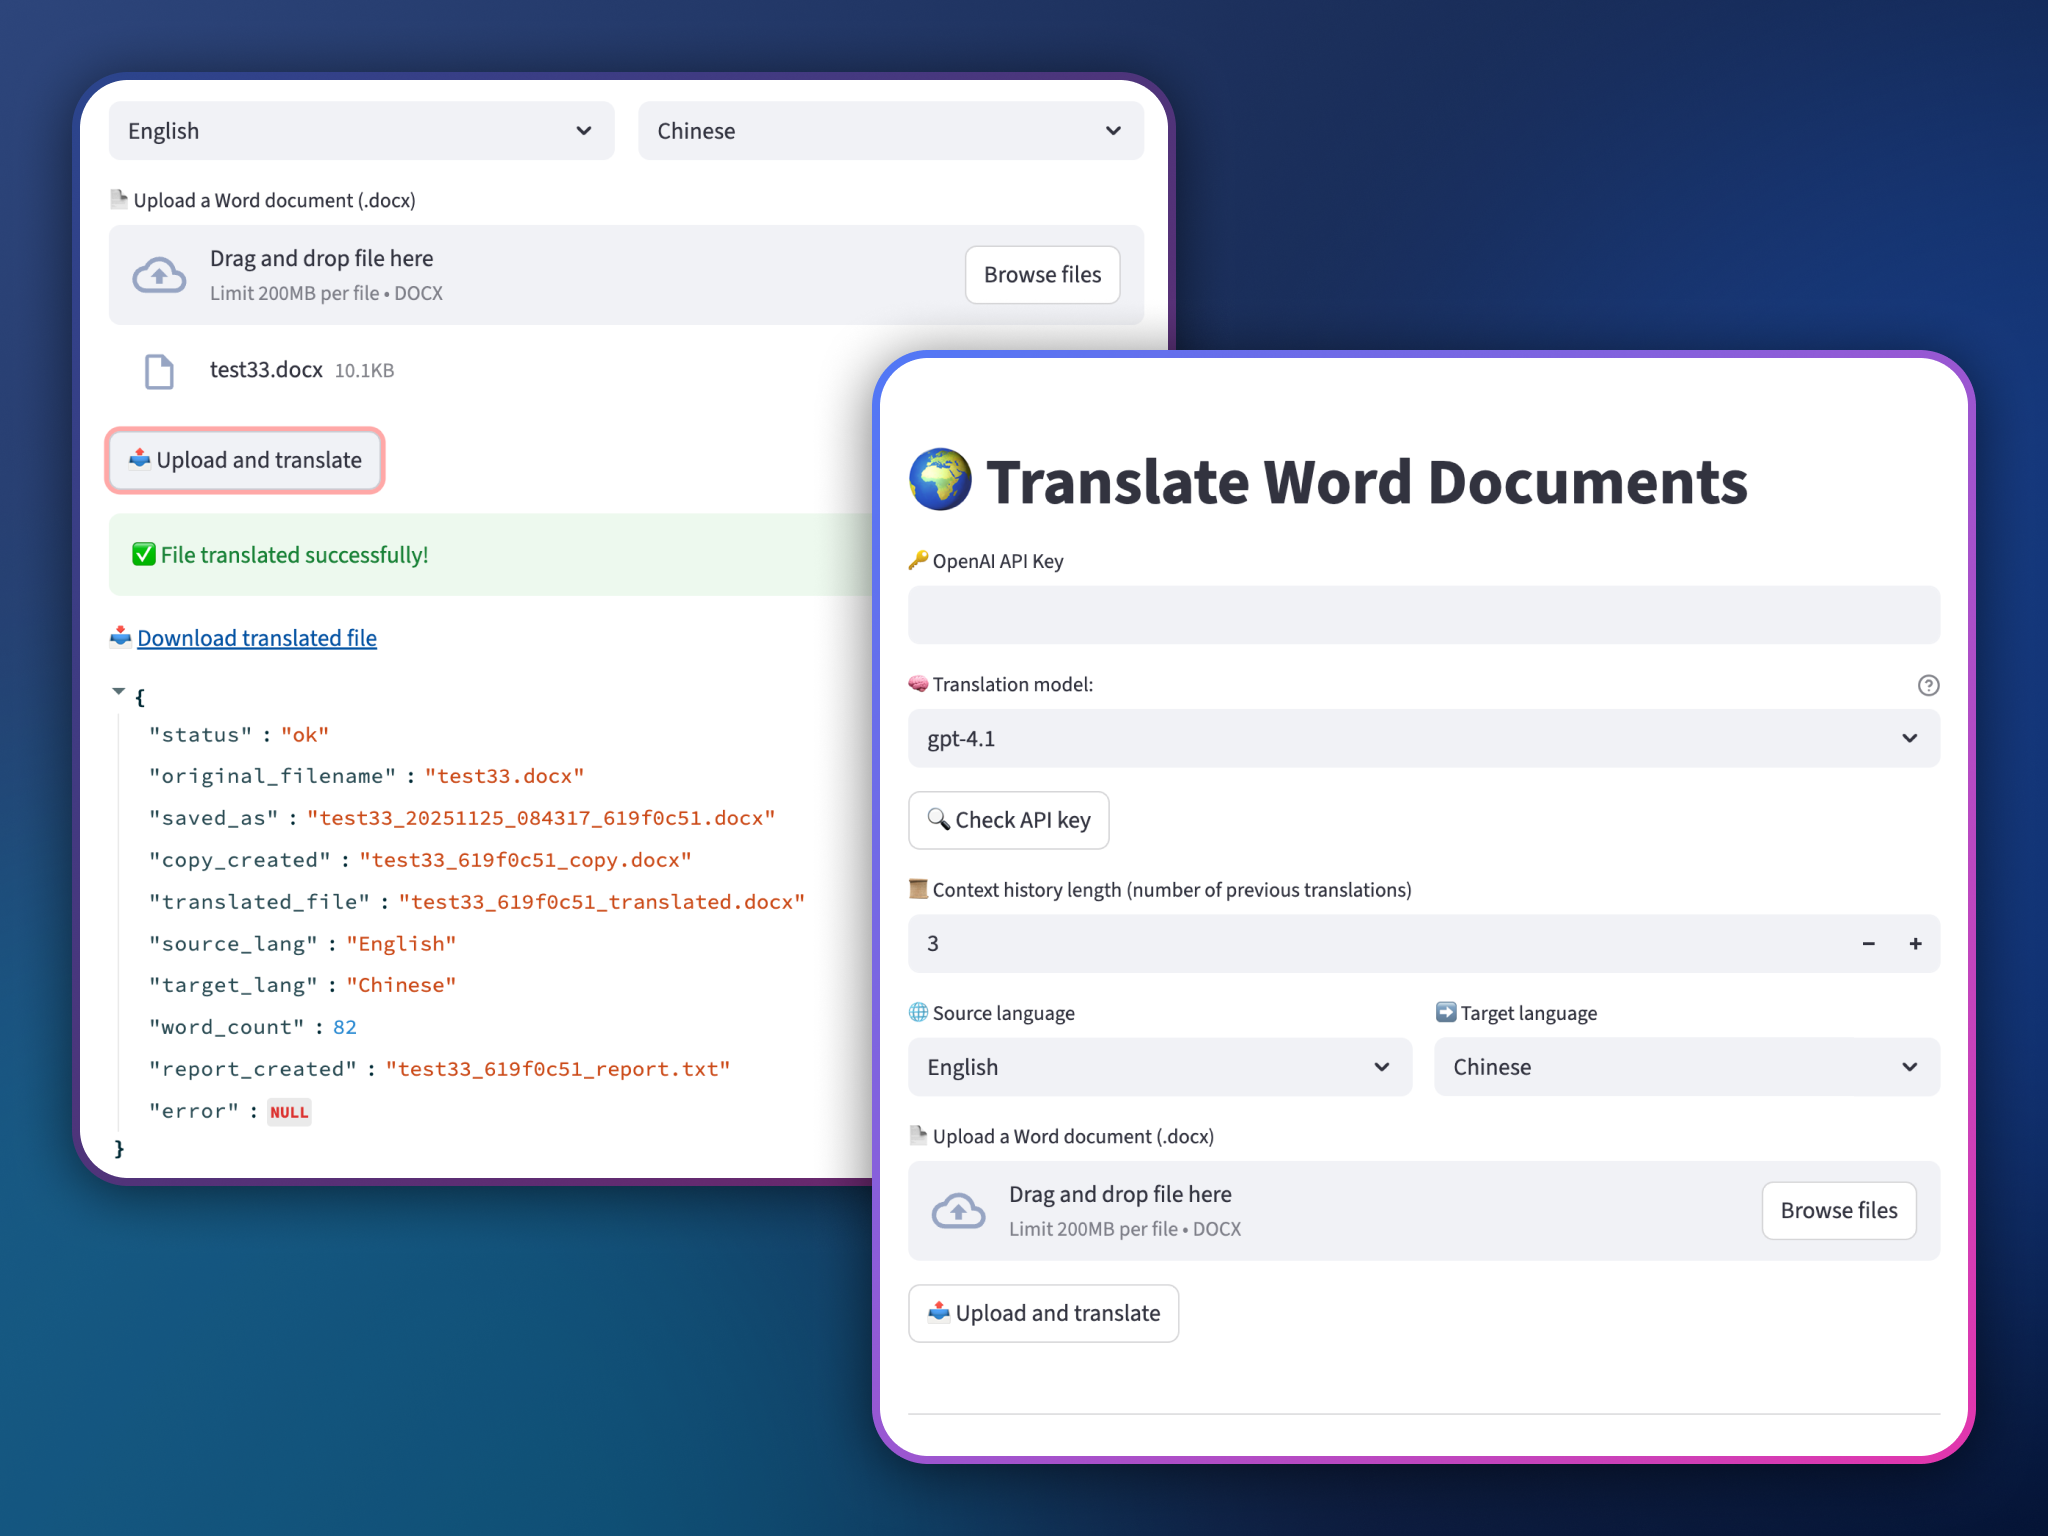Click the help question-mark icon near Translation model
This screenshot has width=2048, height=1536.
point(1929,686)
